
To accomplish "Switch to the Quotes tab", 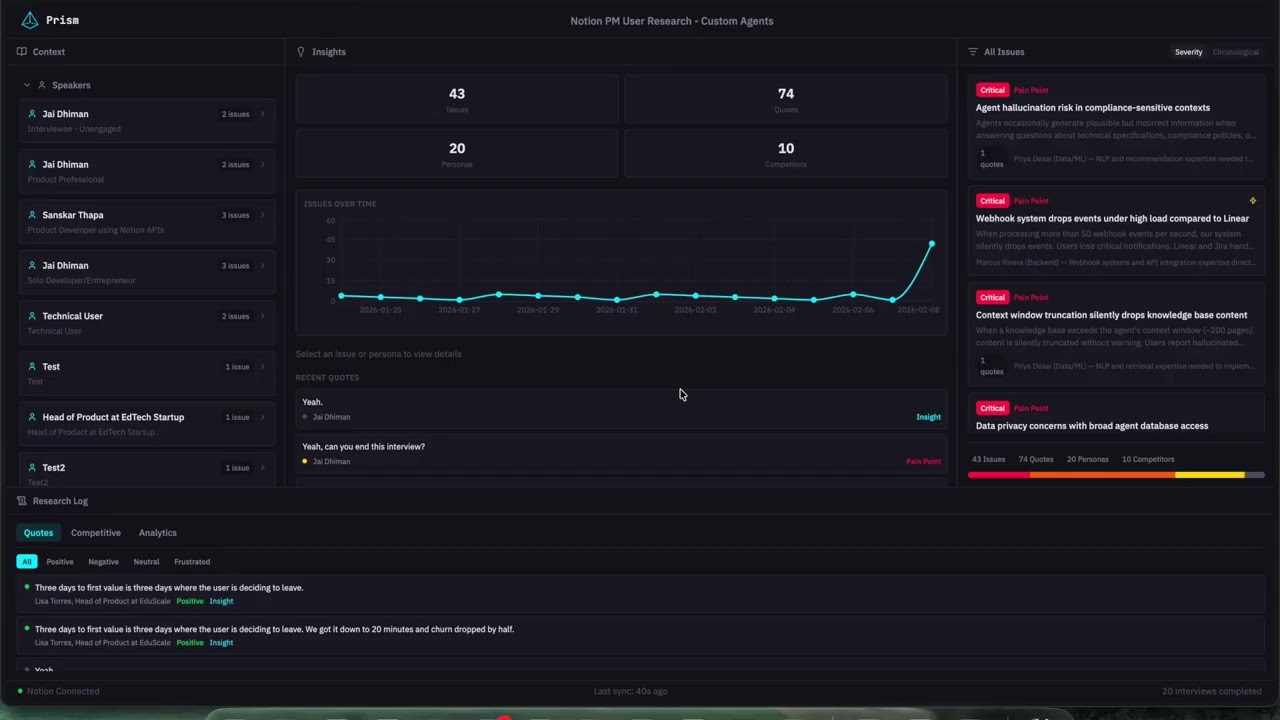I will click(39, 533).
